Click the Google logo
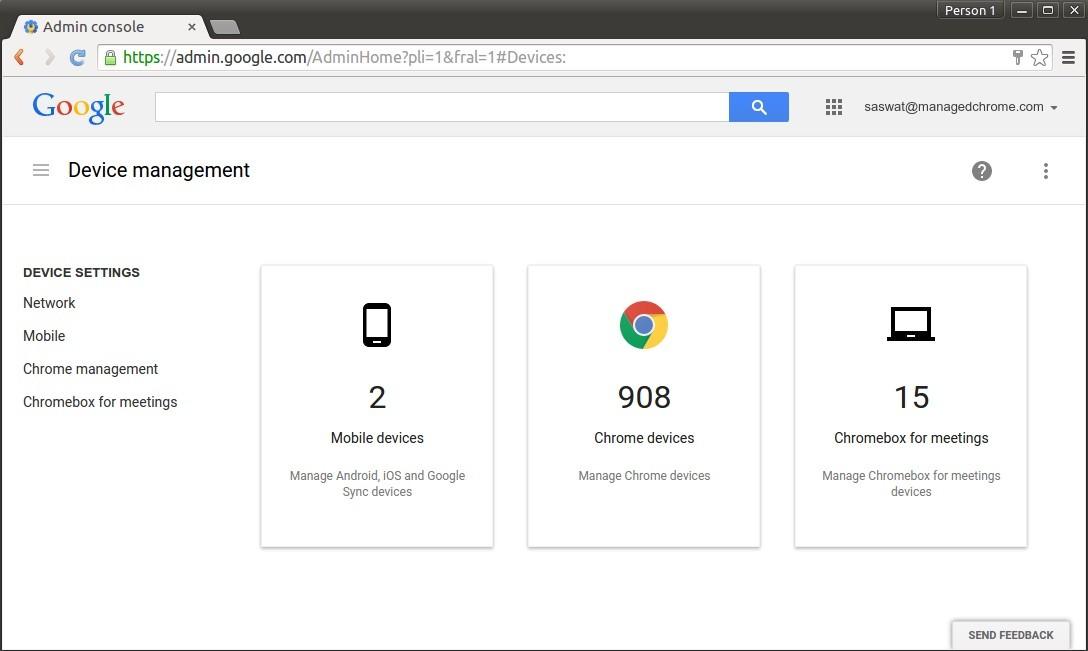The height and width of the screenshot is (651, 1088). pyautogui.click(x=79, y=107)
